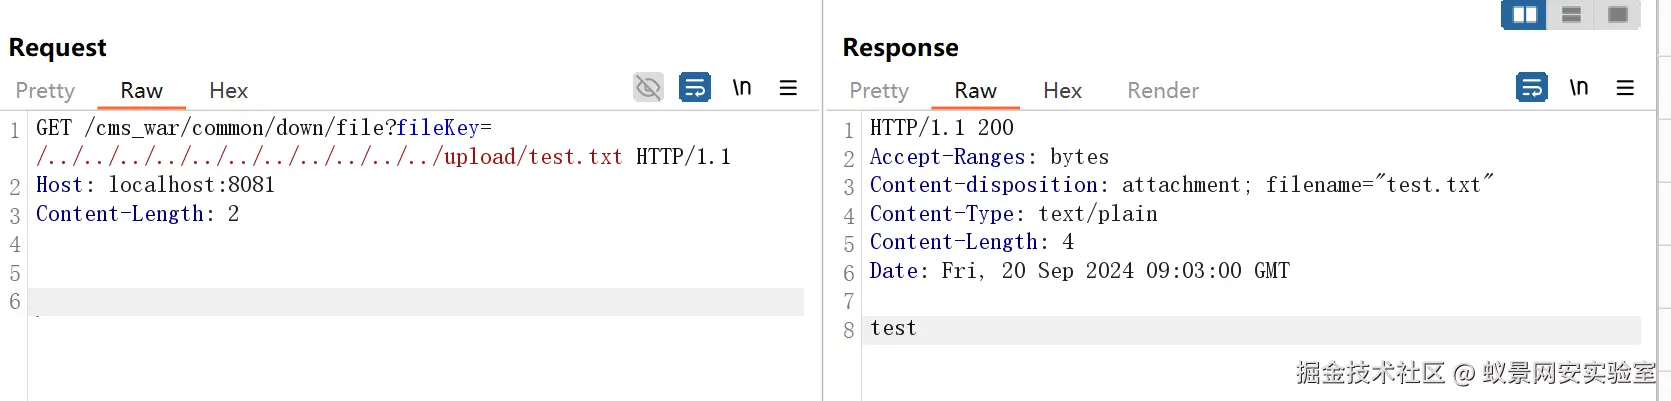The height and width of the screenshot is (401, 1671).
Task: Toggle word wrap icon in Request panel
Action: (694, 88)
